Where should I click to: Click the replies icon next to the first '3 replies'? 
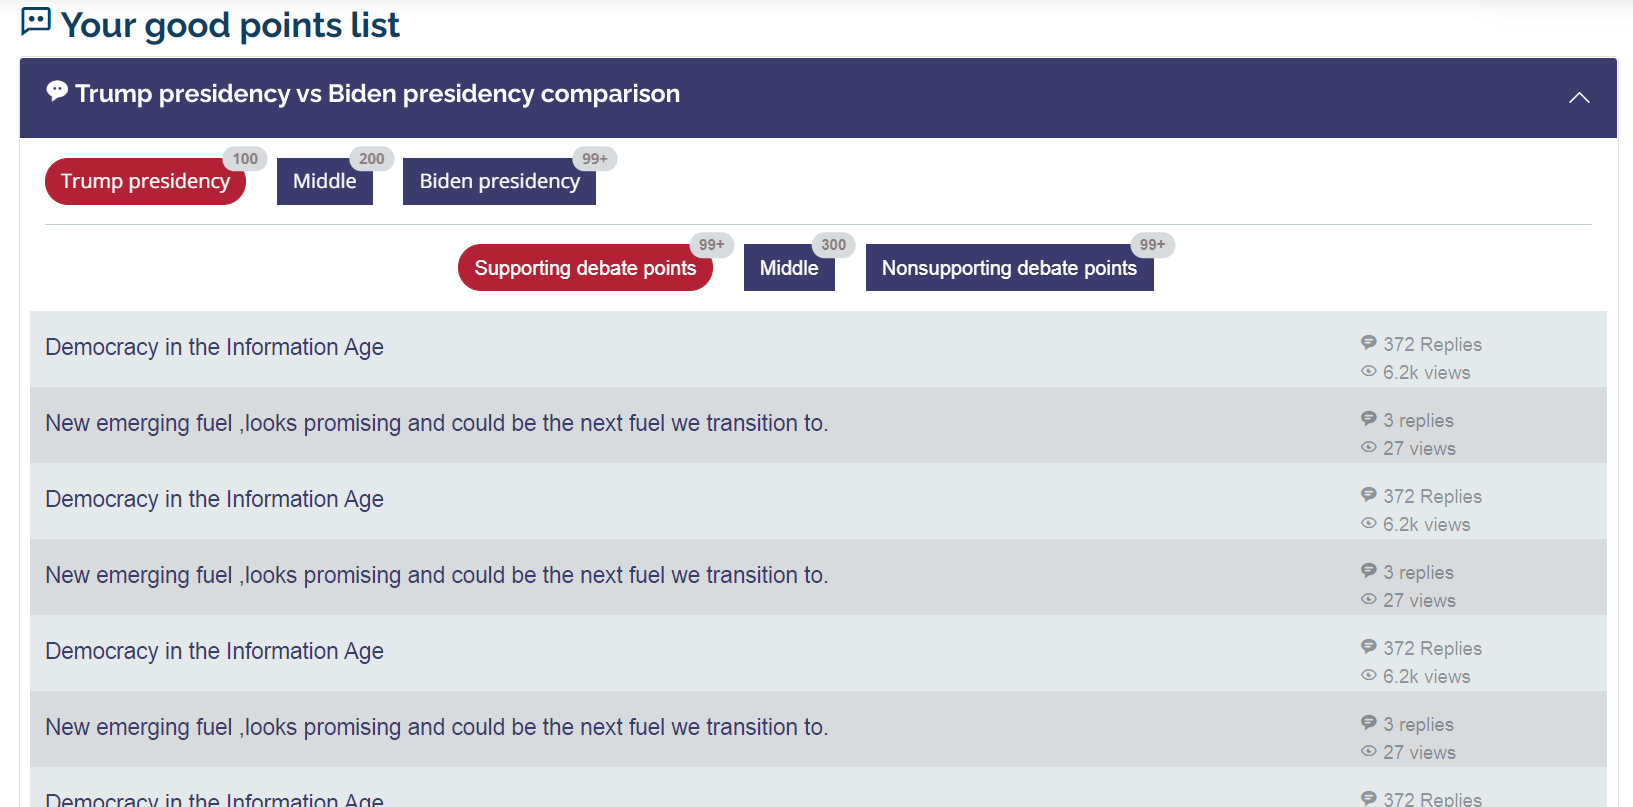1369,419
